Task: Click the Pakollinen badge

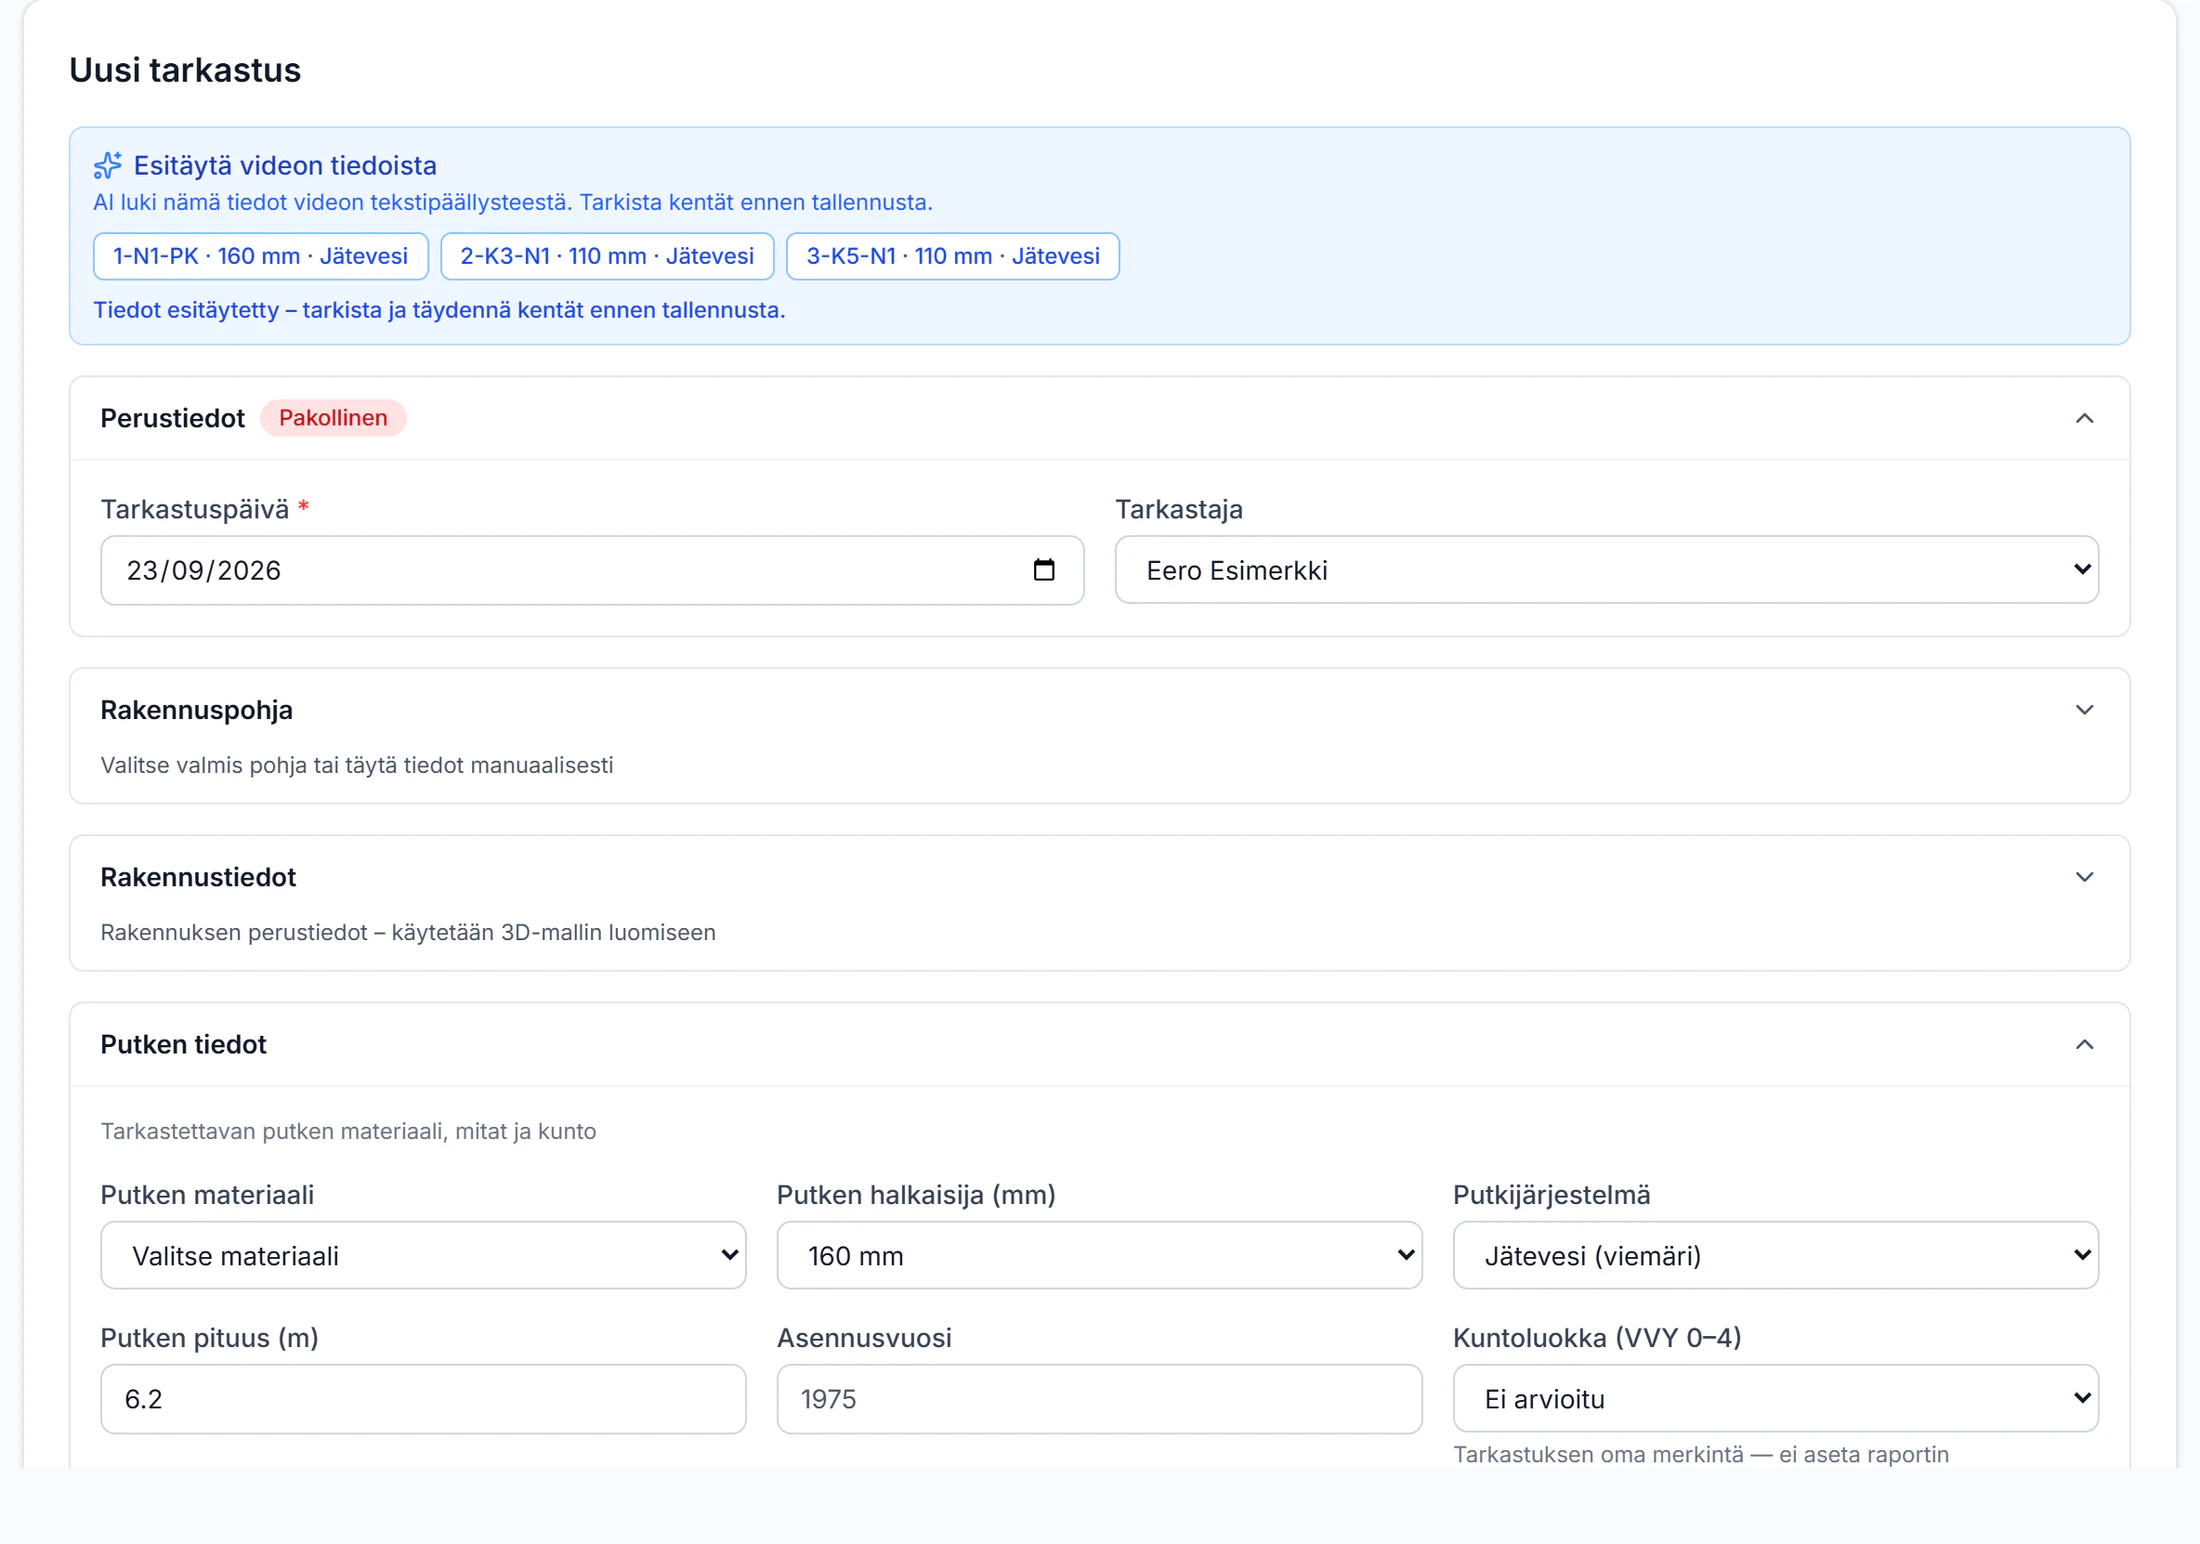Action: pos(333,418)
